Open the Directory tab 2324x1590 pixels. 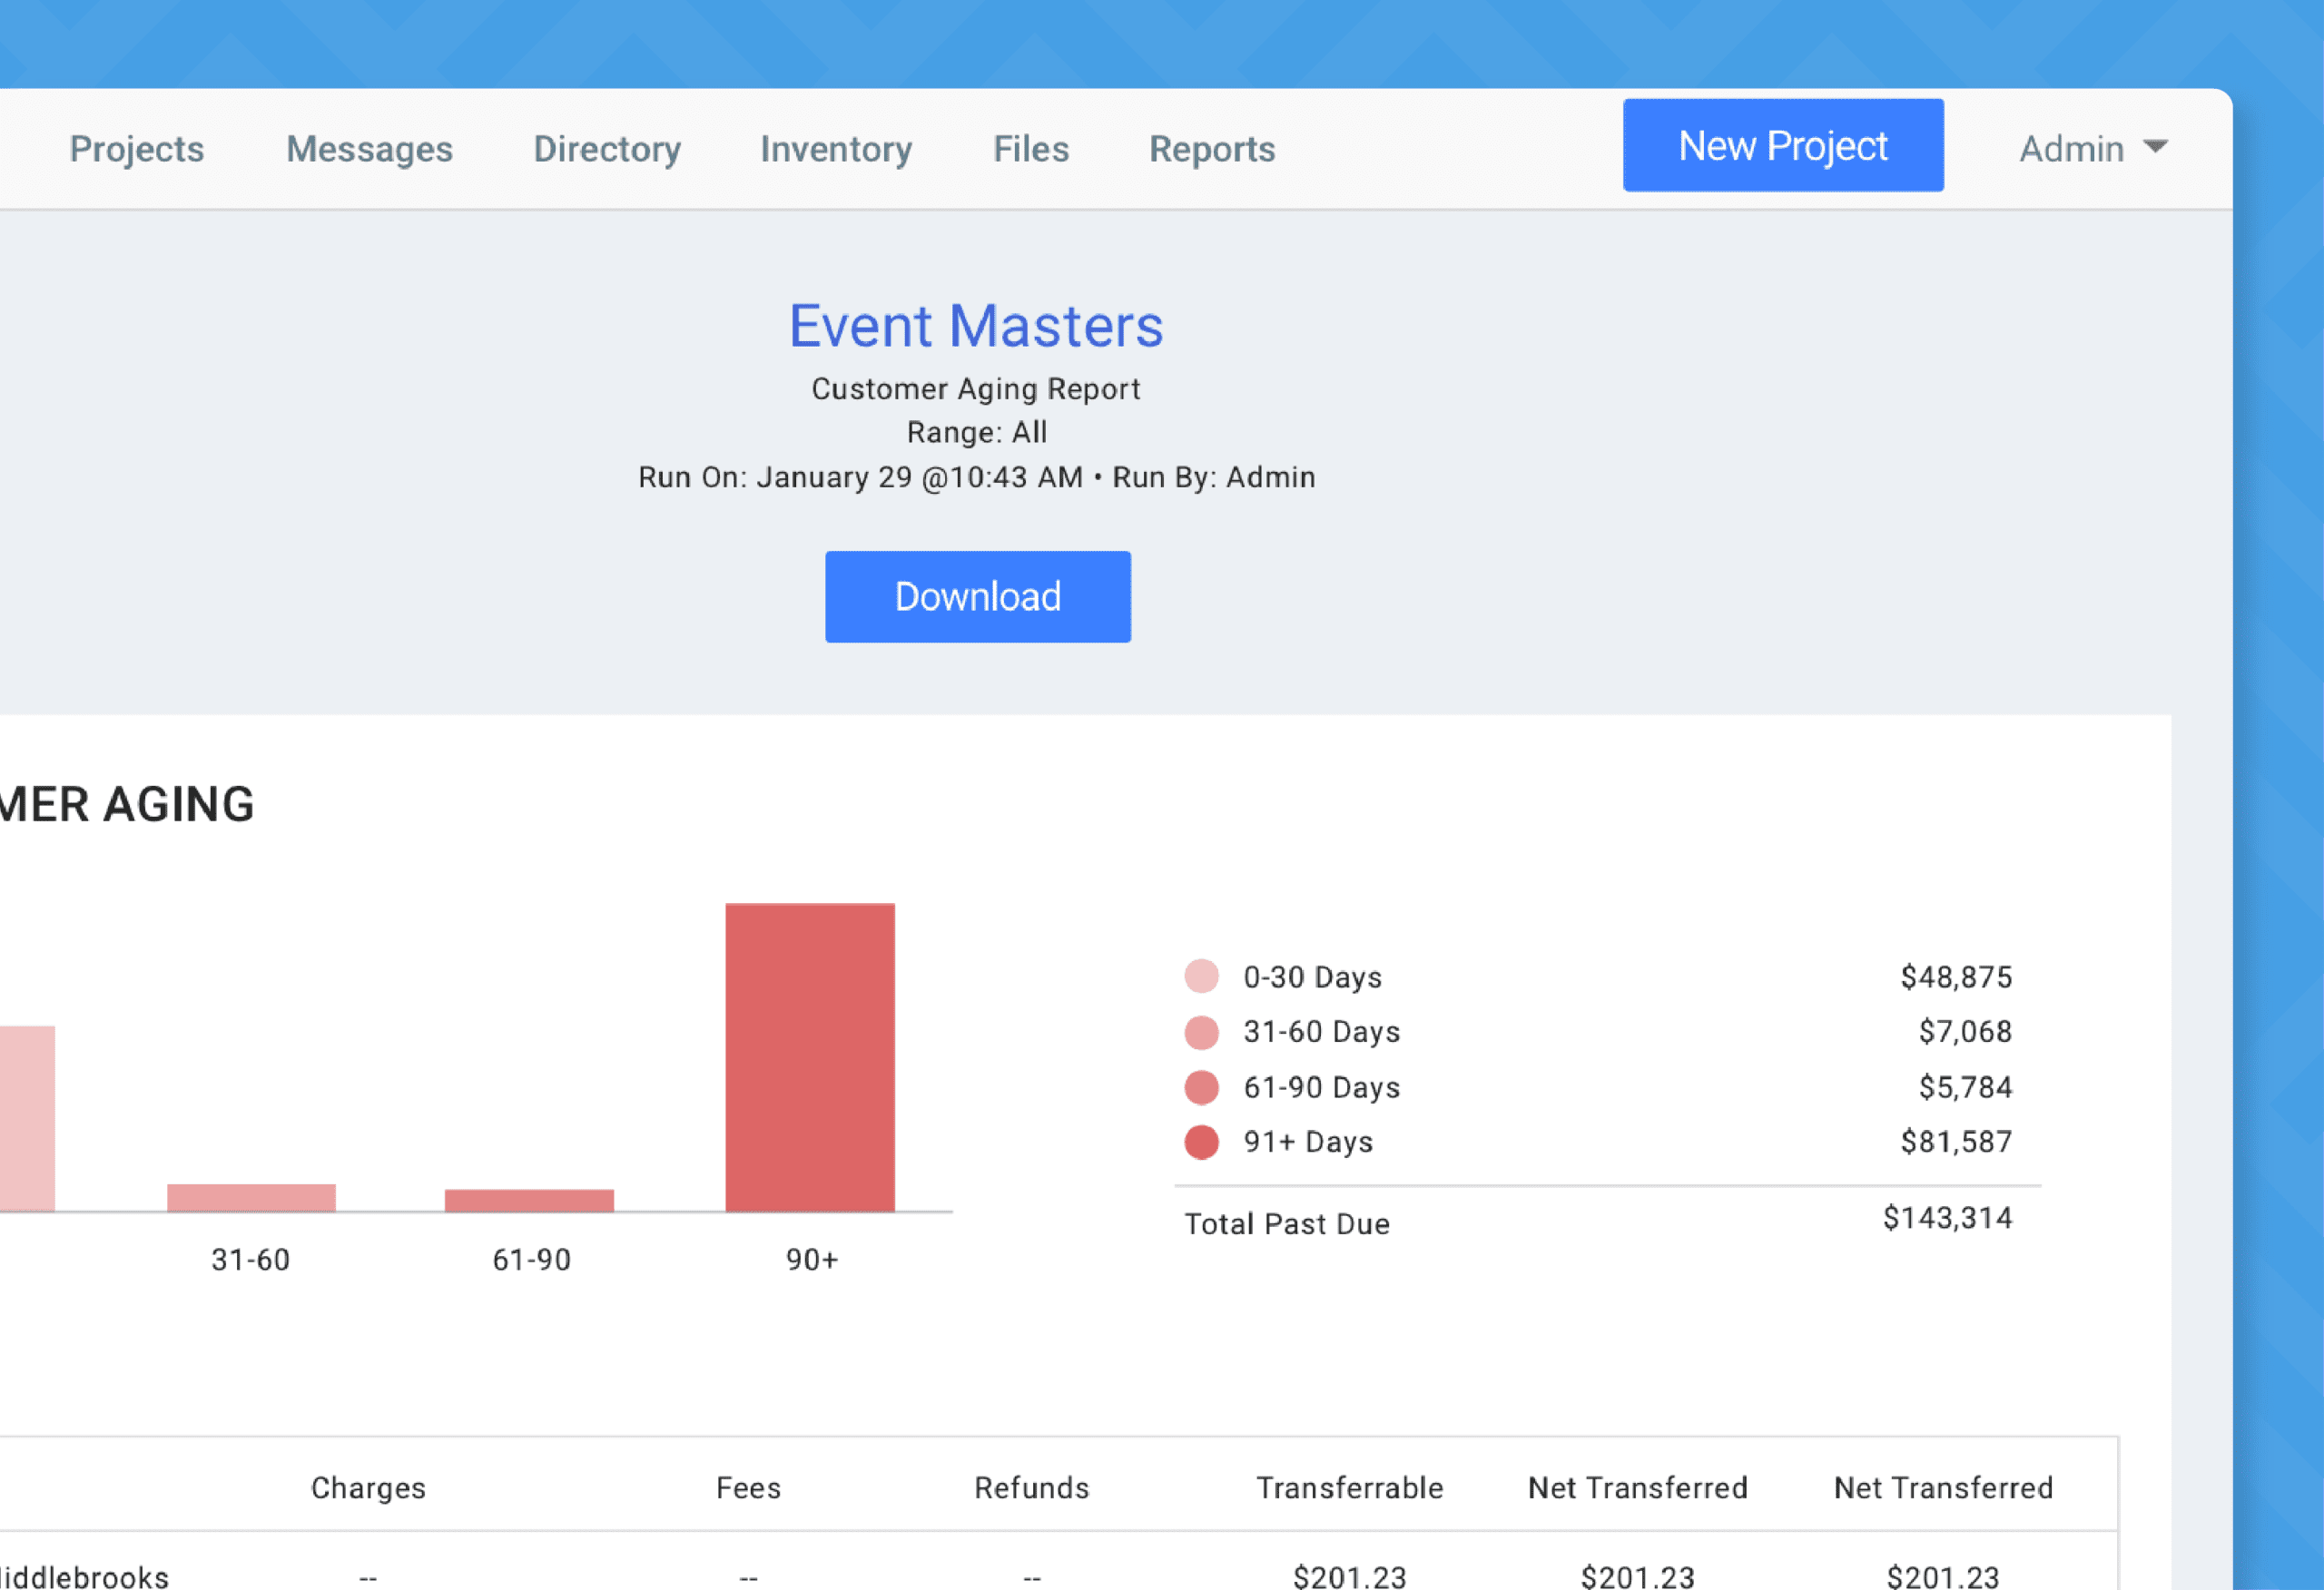coord(607,149)
